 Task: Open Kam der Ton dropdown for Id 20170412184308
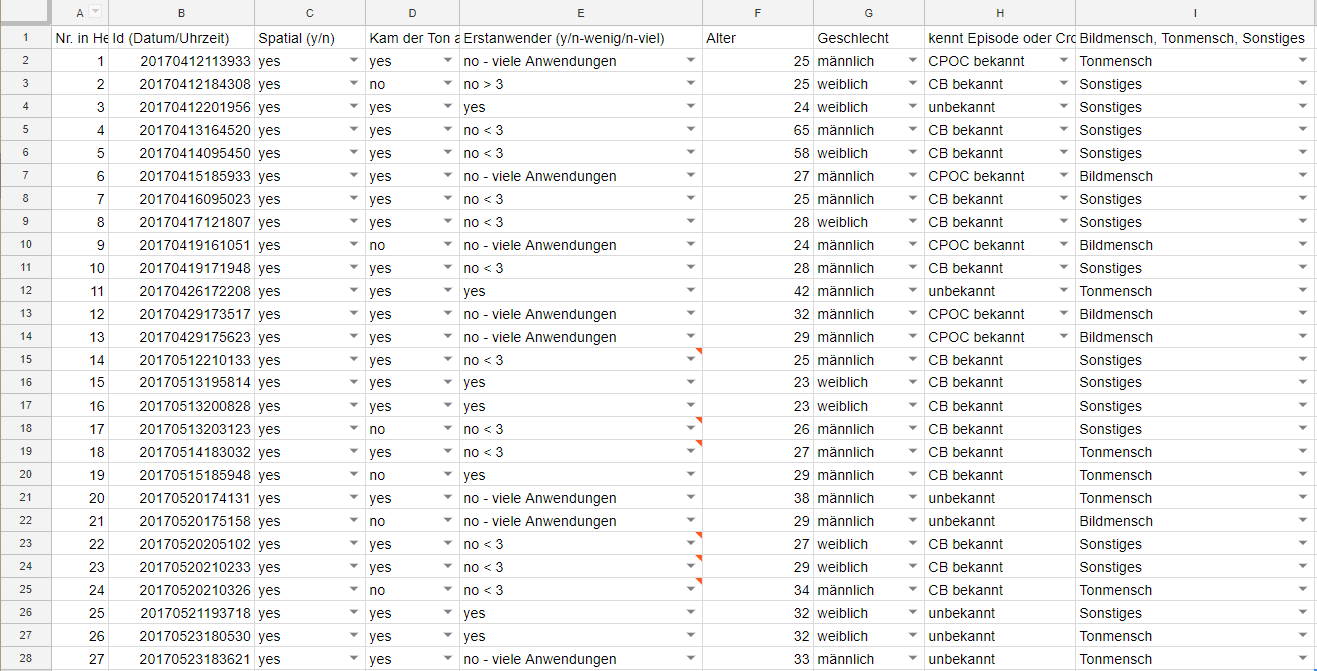pyautogui.click(x=447, y=84)
